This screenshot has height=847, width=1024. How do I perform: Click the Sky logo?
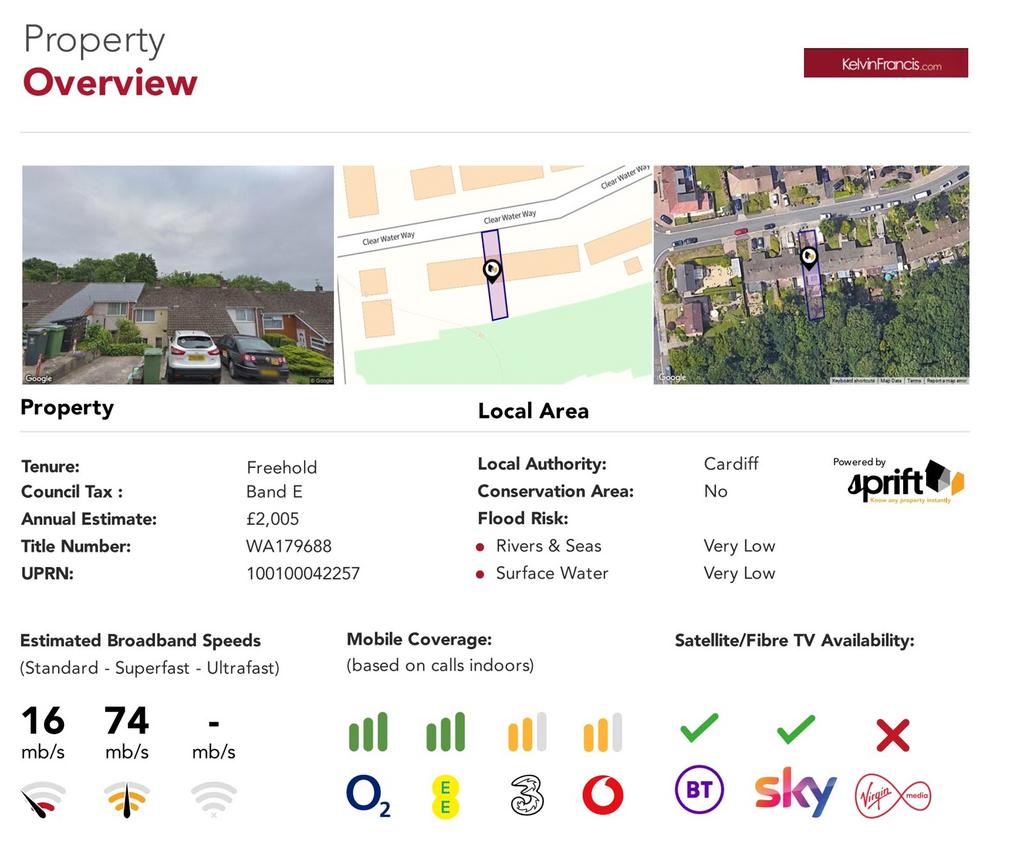pyautogui.click(x=795, y=791)
